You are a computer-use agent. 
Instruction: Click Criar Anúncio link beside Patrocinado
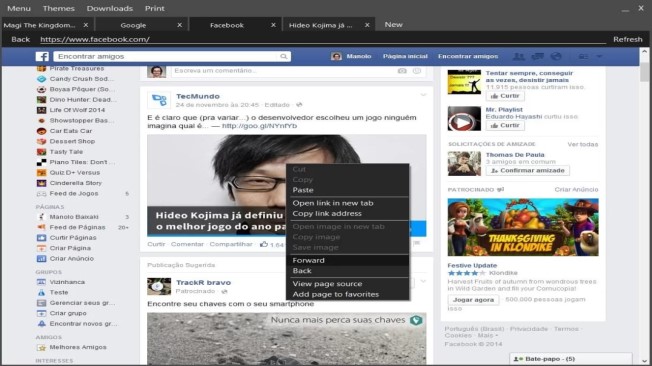click(x=576, y=189)
